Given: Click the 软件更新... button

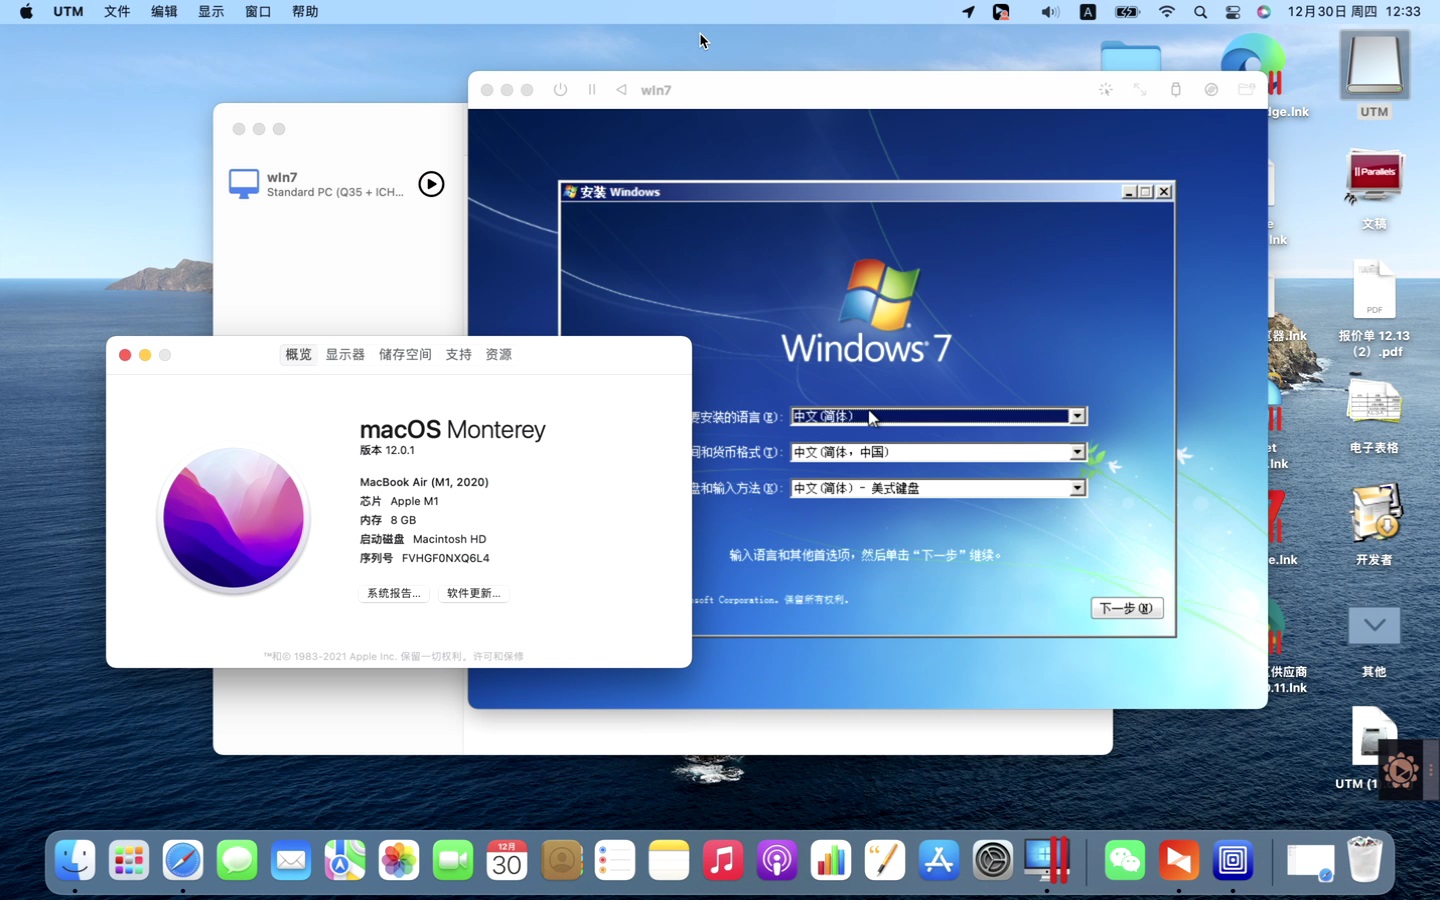Looking at the screenshot, I should [x=473, y=593].
